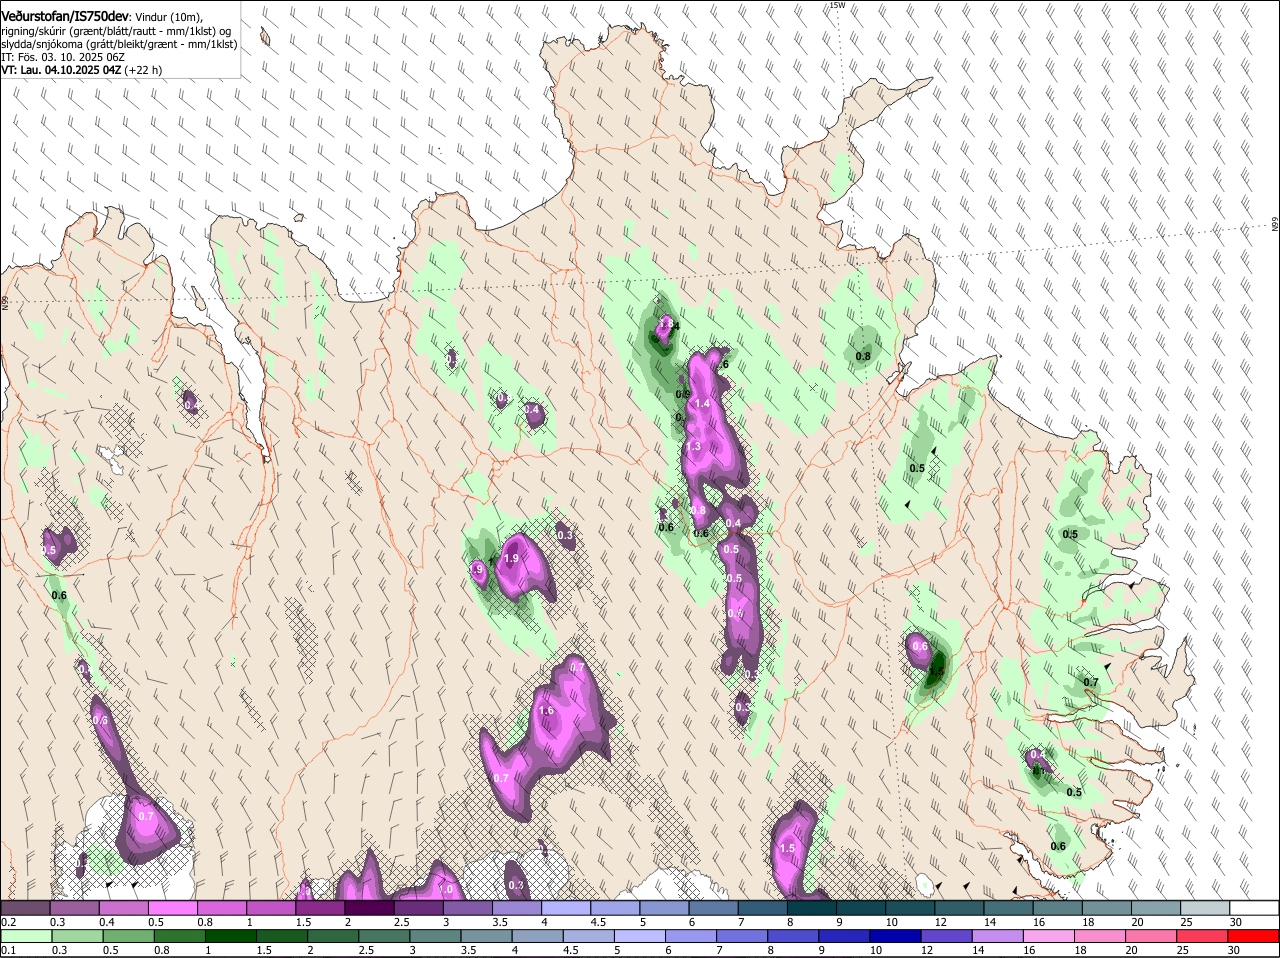The image size is (1280, 958).
Task: Click the lower legend swatch labeled 14
Action: [x=998, y=936]
